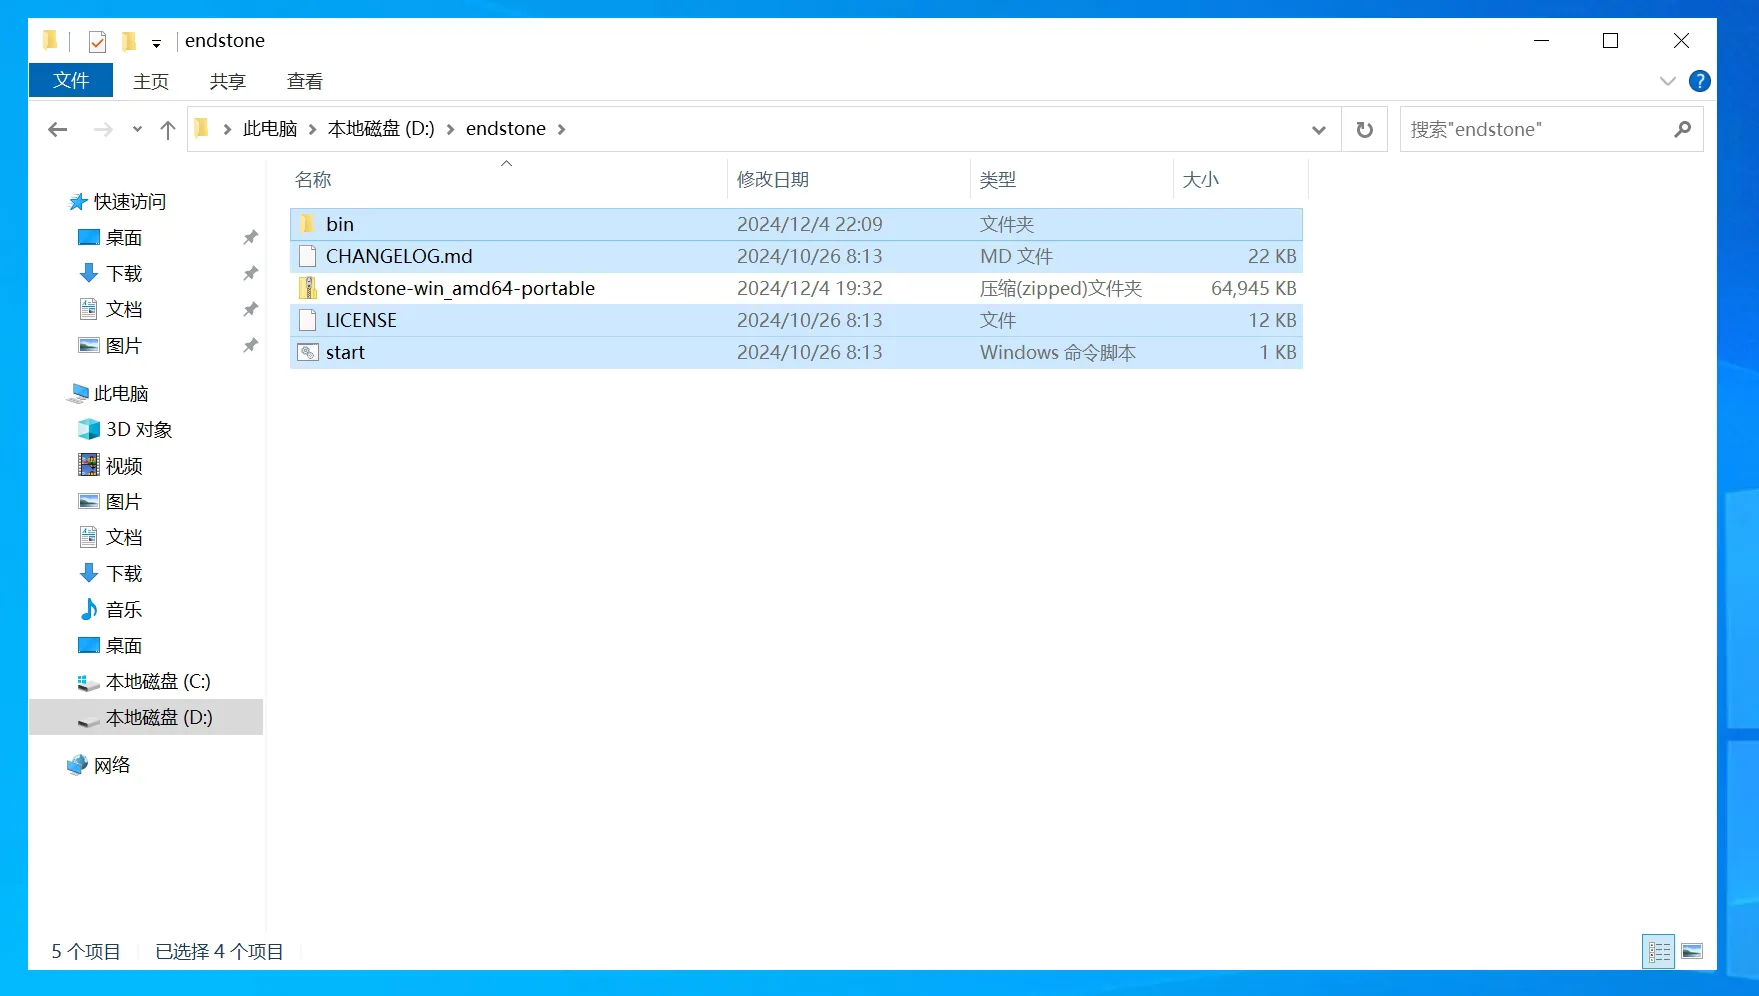The height and width of the screenshot is (996, 1759).
Task: Open the Help question mark icon
Action: [x=1699, y=81]
